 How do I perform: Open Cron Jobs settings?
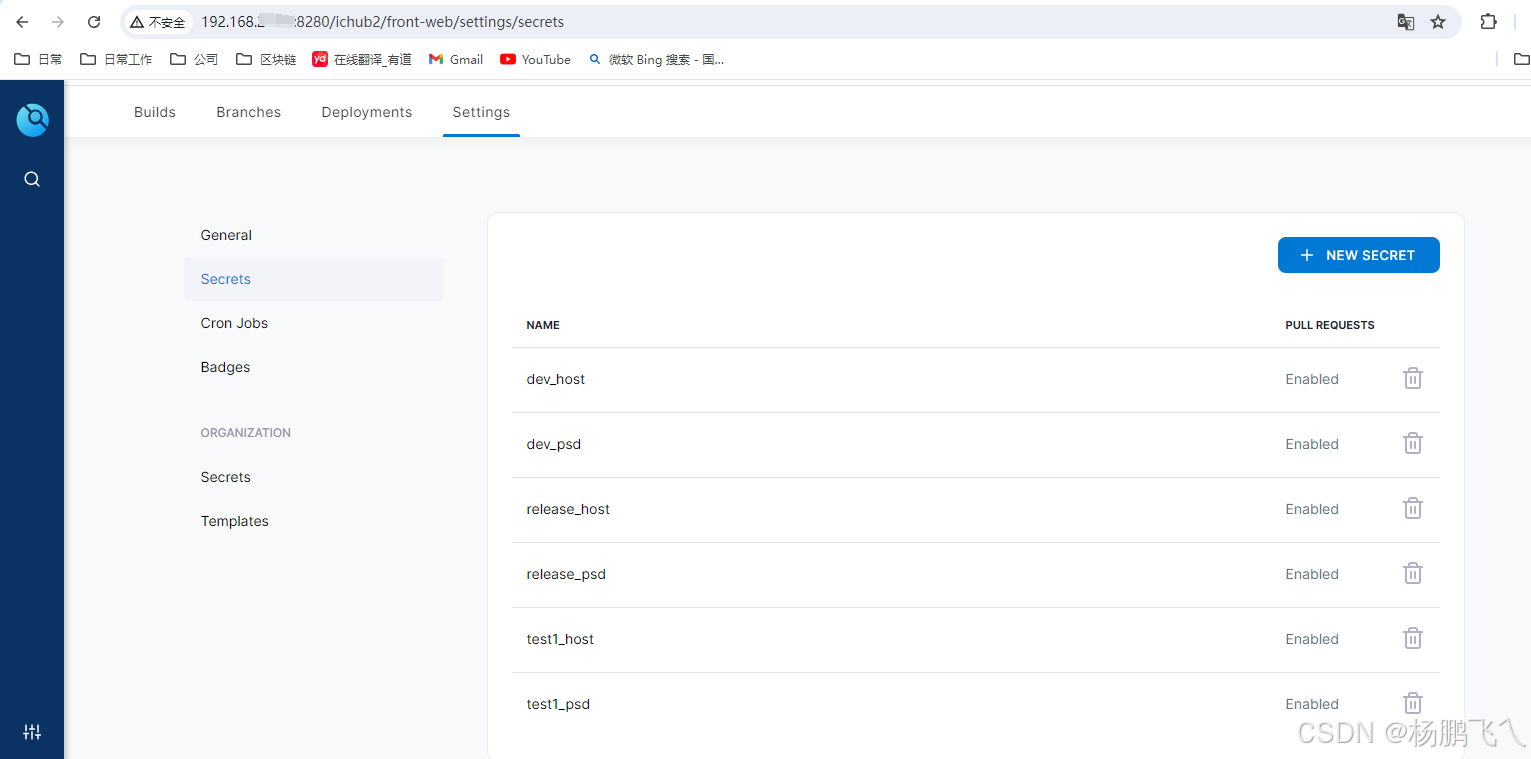[x=314, y=323]
